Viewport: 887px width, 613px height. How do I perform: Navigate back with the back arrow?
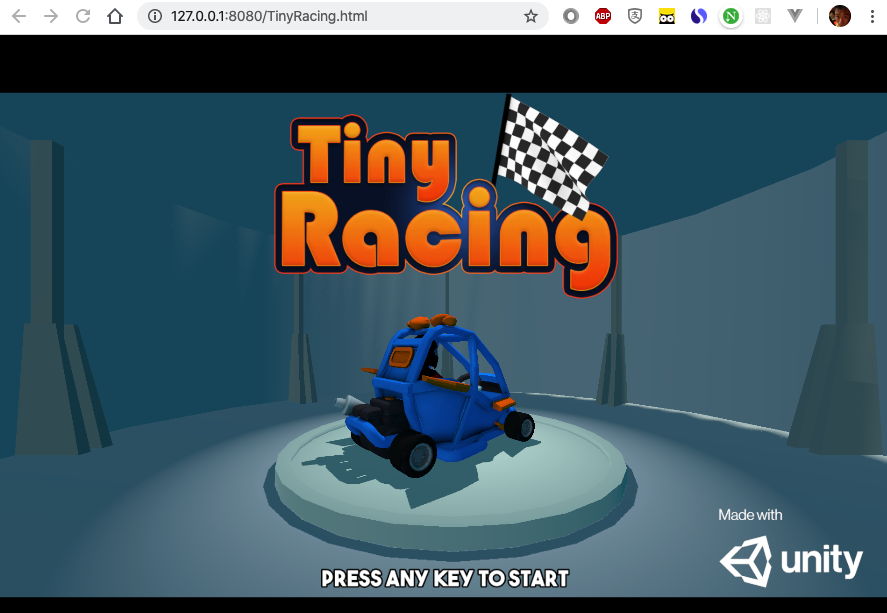point(20,17)
